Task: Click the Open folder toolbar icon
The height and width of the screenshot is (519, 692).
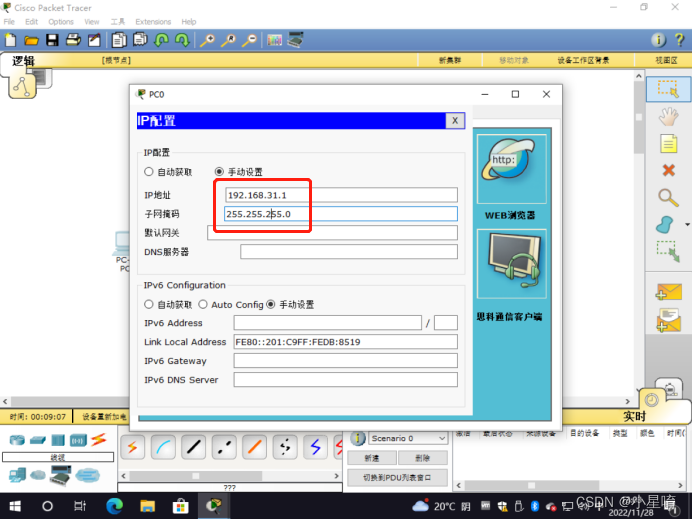Action: tap(31, 41)
